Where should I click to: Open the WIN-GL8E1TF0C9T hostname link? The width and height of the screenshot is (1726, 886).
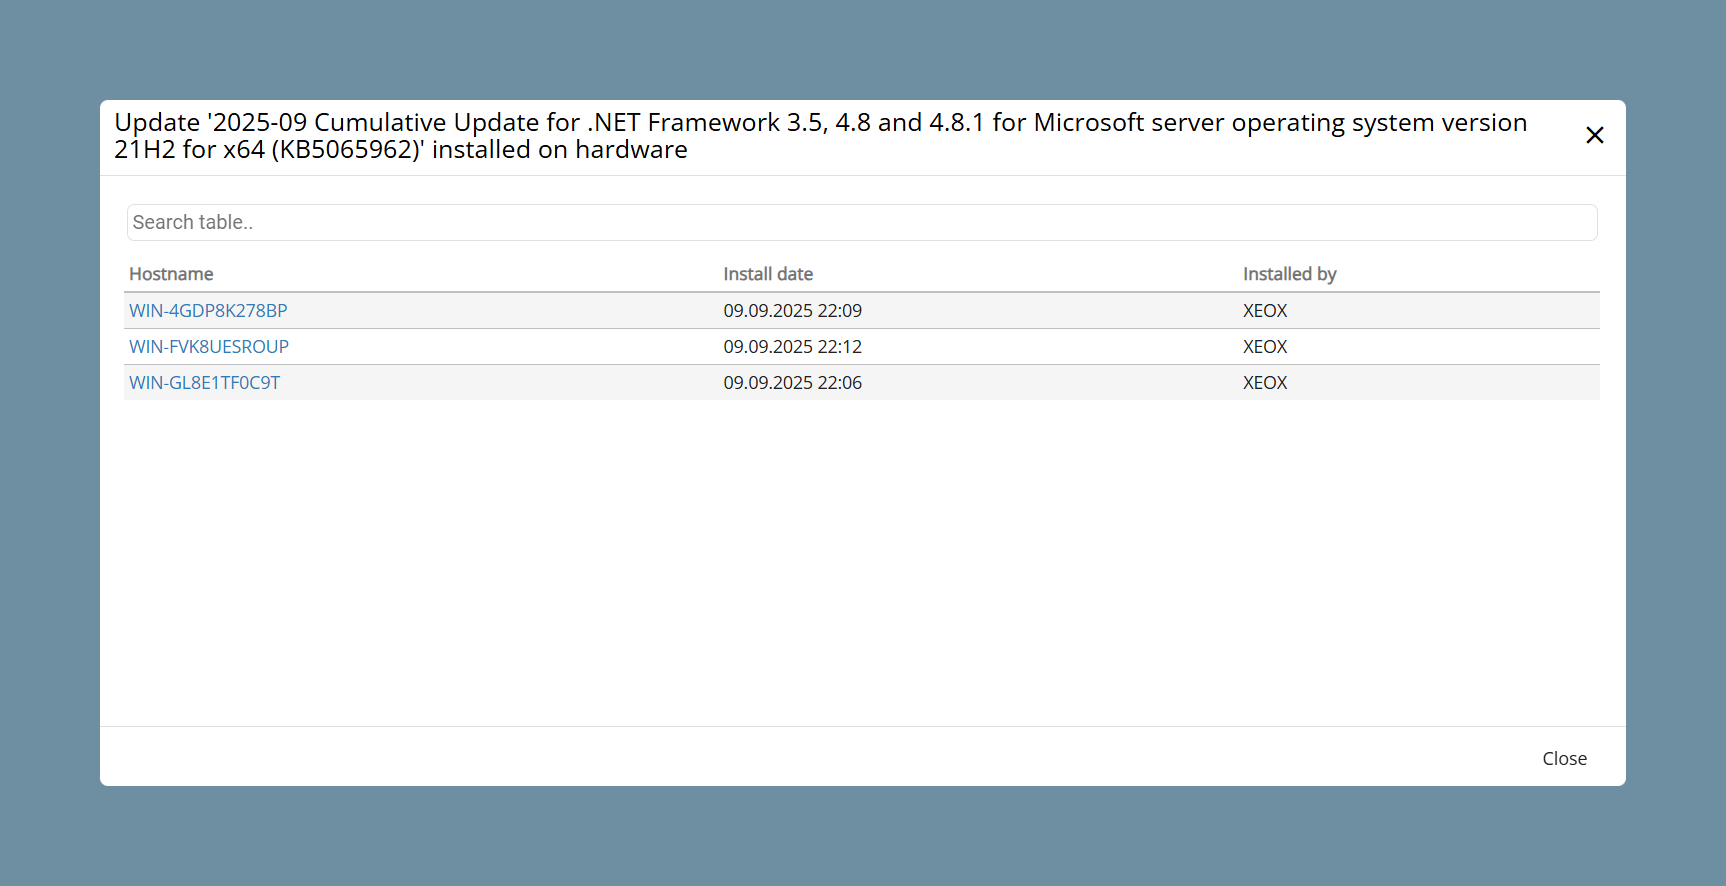click(205, 383)
